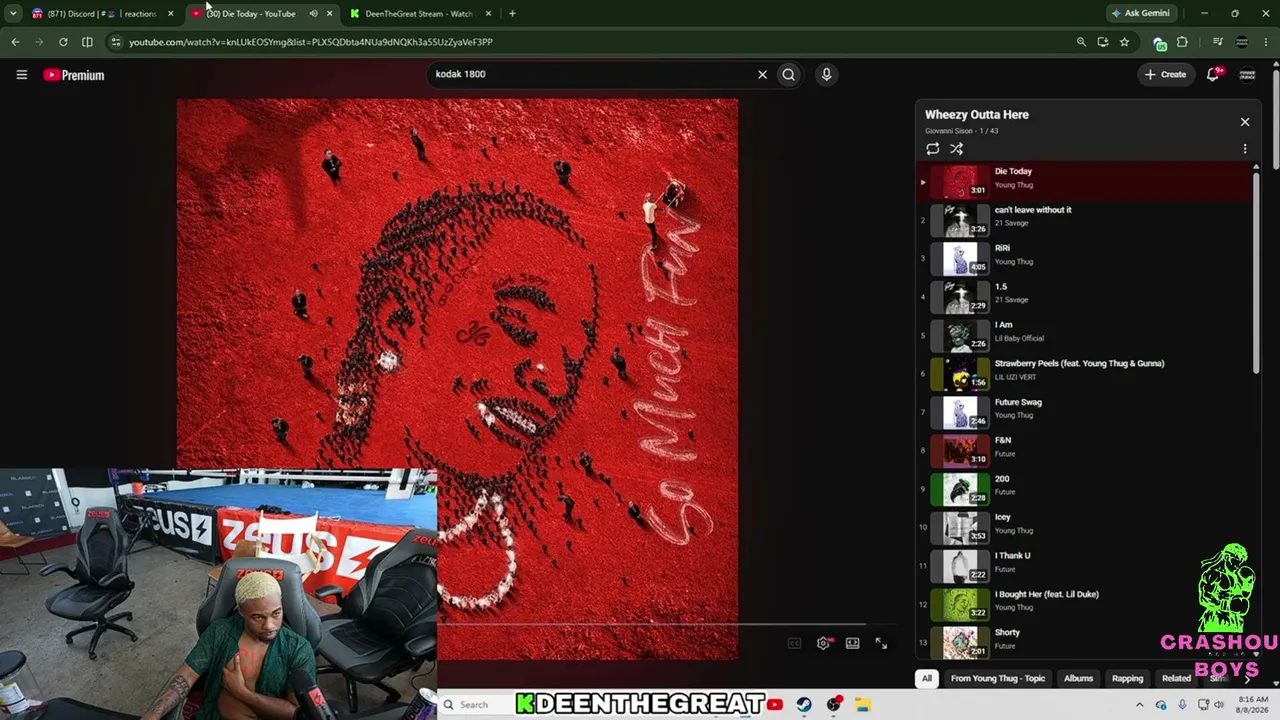Open the taskbar volume control

click(x=1218, y=705)
